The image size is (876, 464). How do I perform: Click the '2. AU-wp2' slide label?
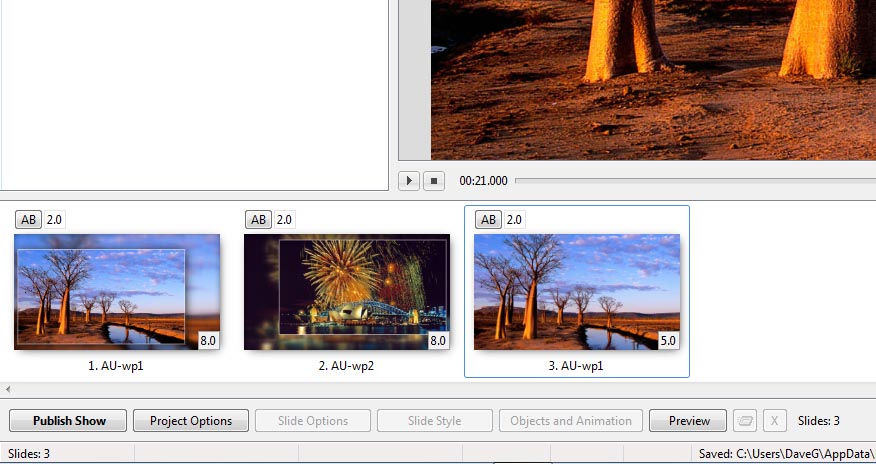point(346,366)
